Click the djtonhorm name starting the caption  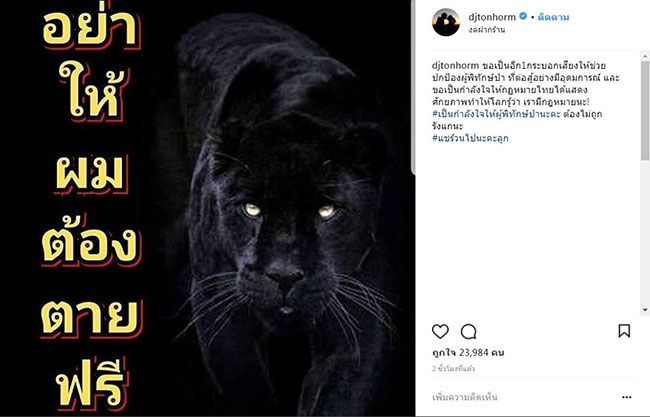[455, 65]
